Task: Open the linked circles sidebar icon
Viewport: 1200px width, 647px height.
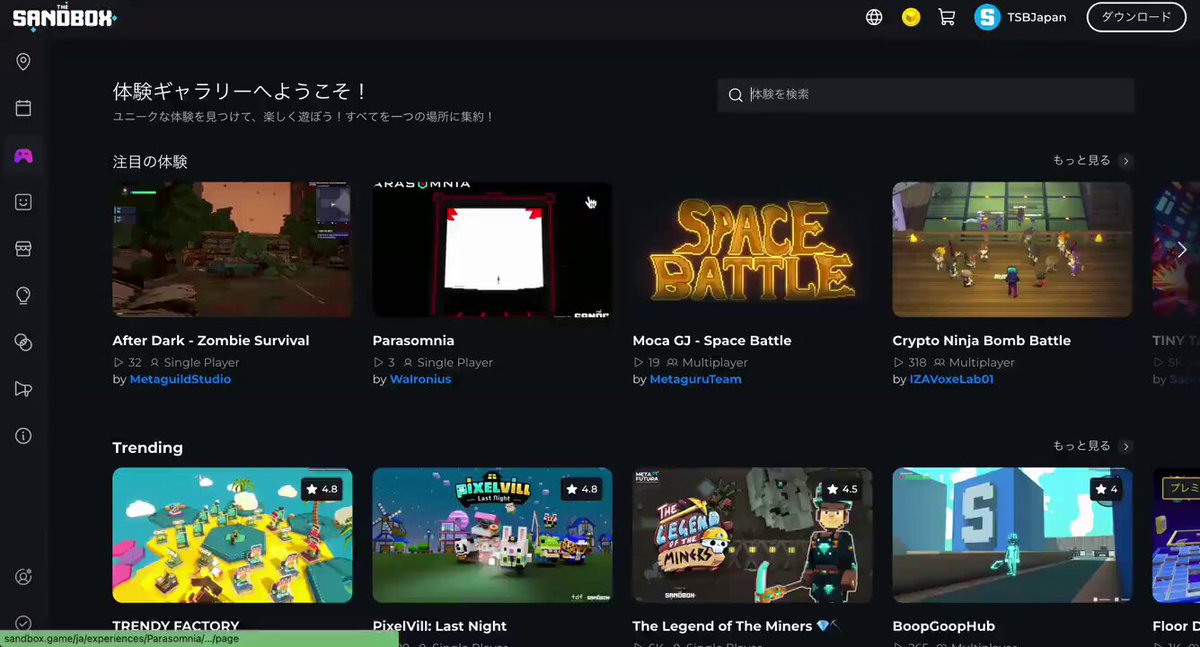Action: [23, 342]
